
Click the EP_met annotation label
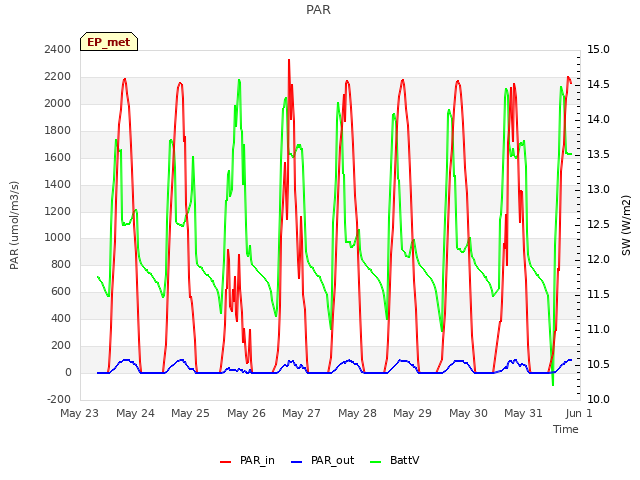click(x=109, y=42)
